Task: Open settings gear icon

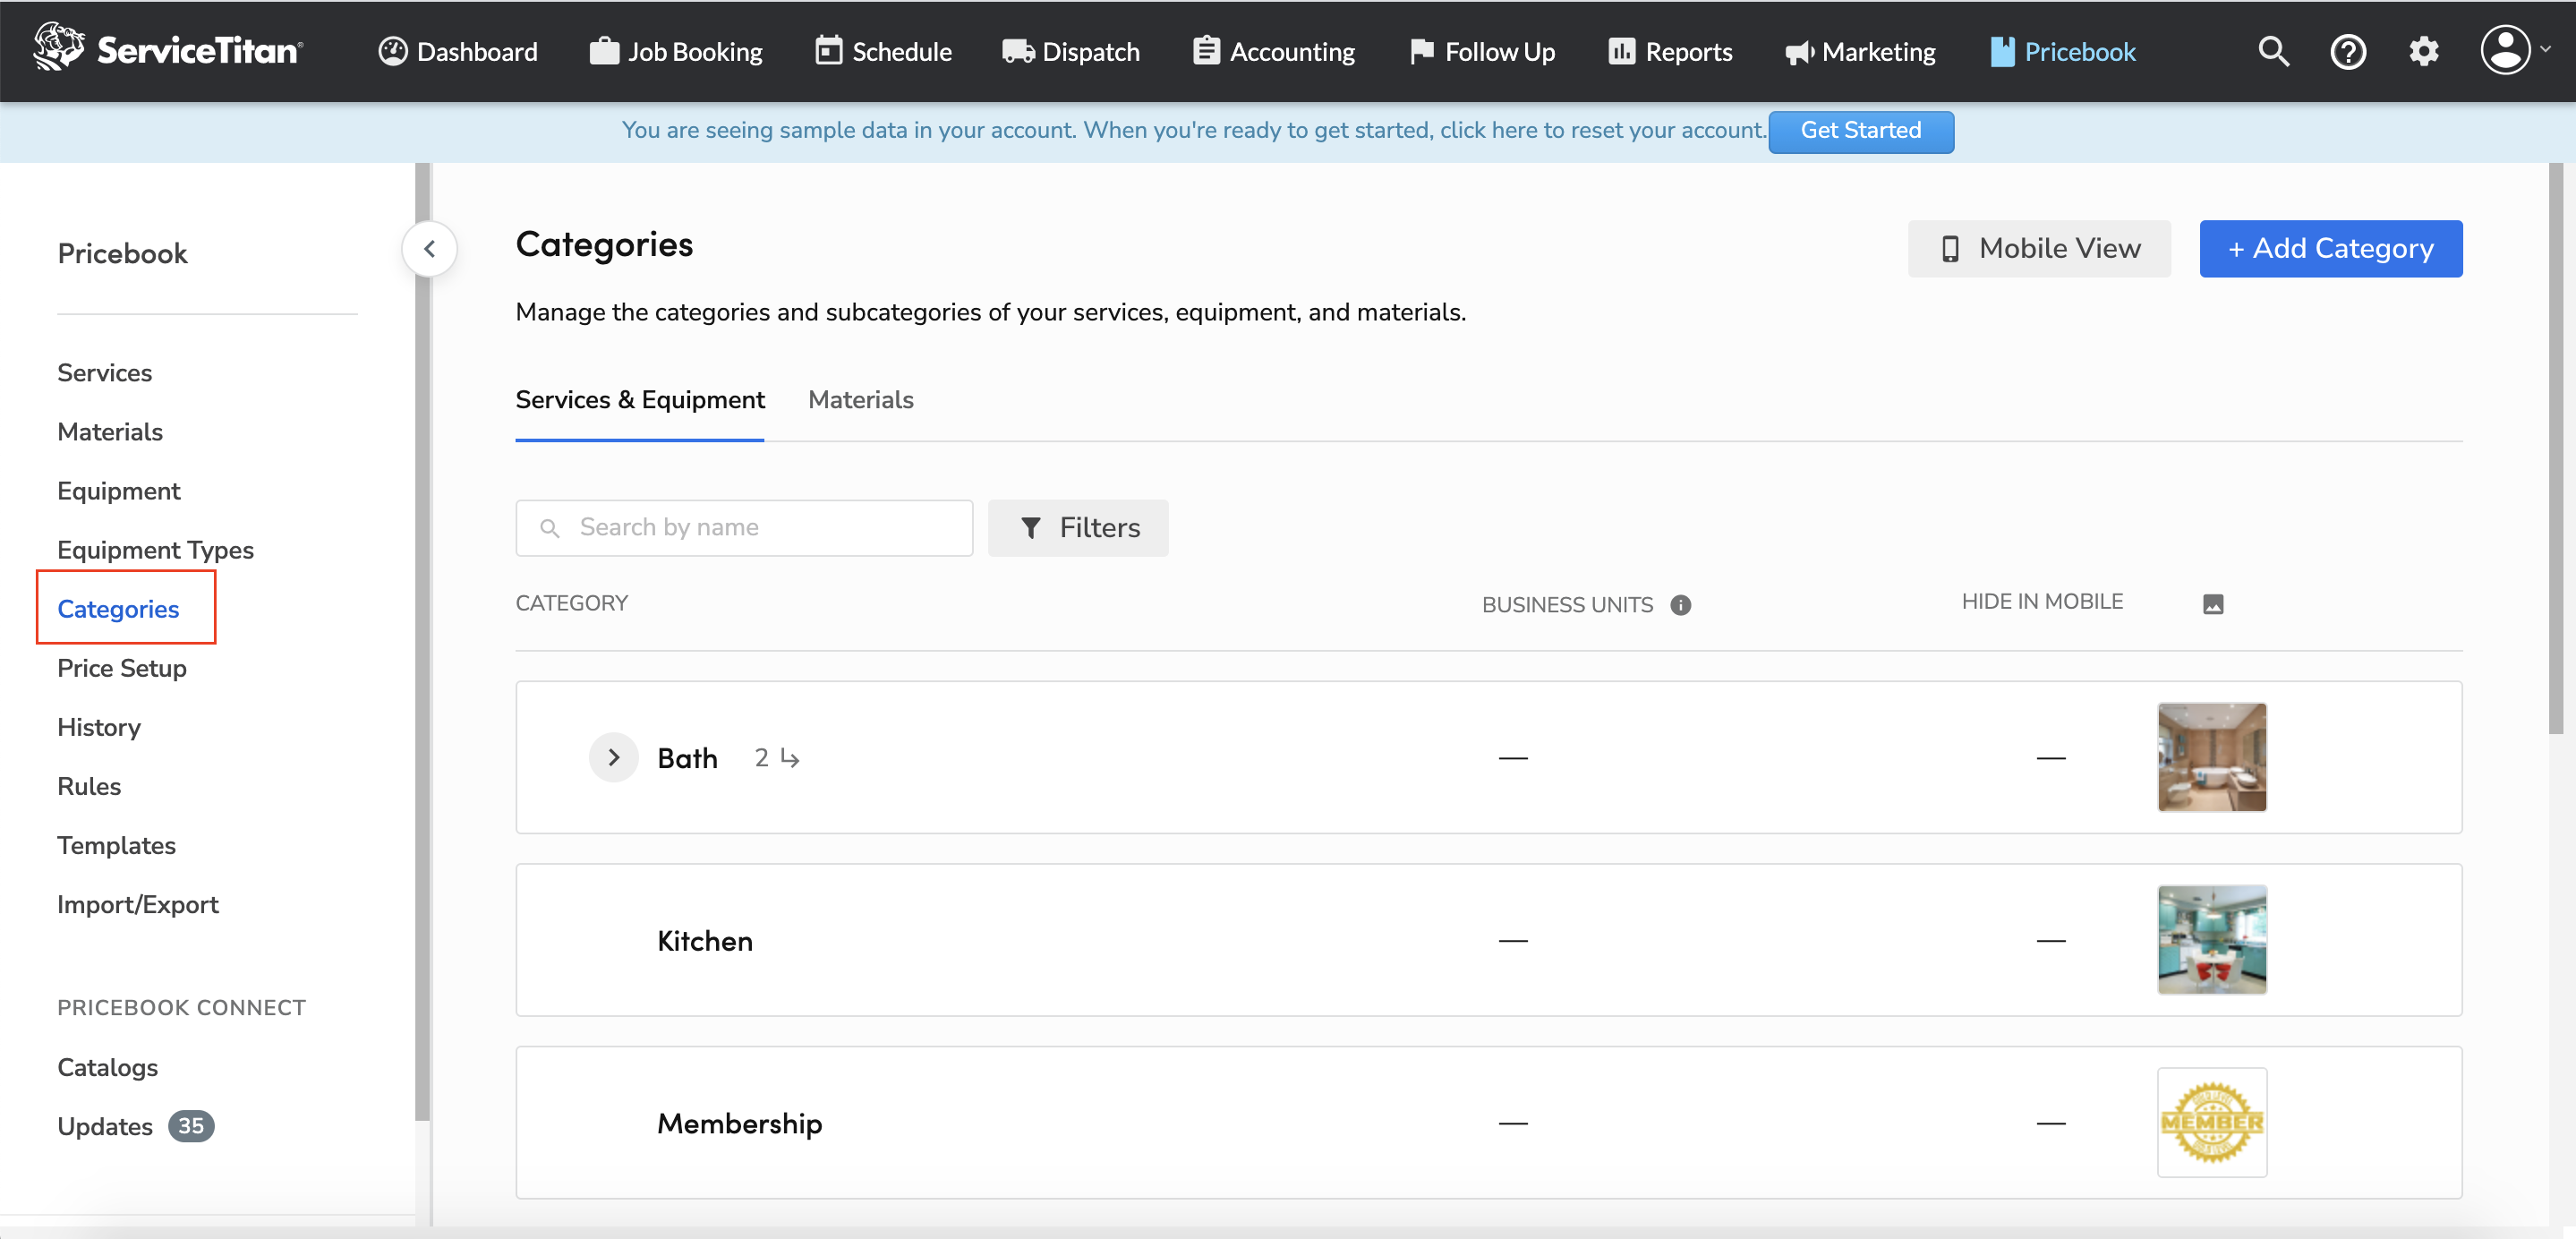Action: (2423, 51)
